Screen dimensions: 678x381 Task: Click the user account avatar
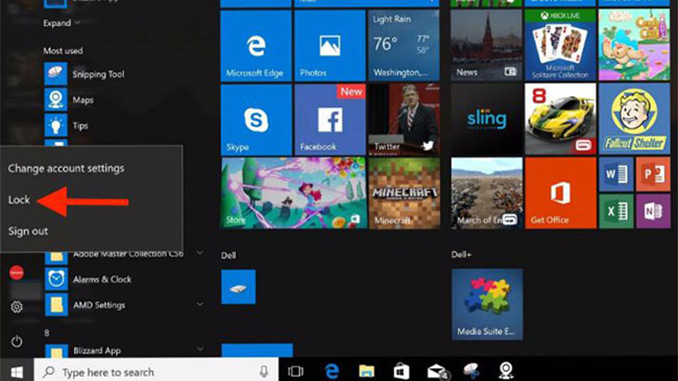tap(16, 272)
